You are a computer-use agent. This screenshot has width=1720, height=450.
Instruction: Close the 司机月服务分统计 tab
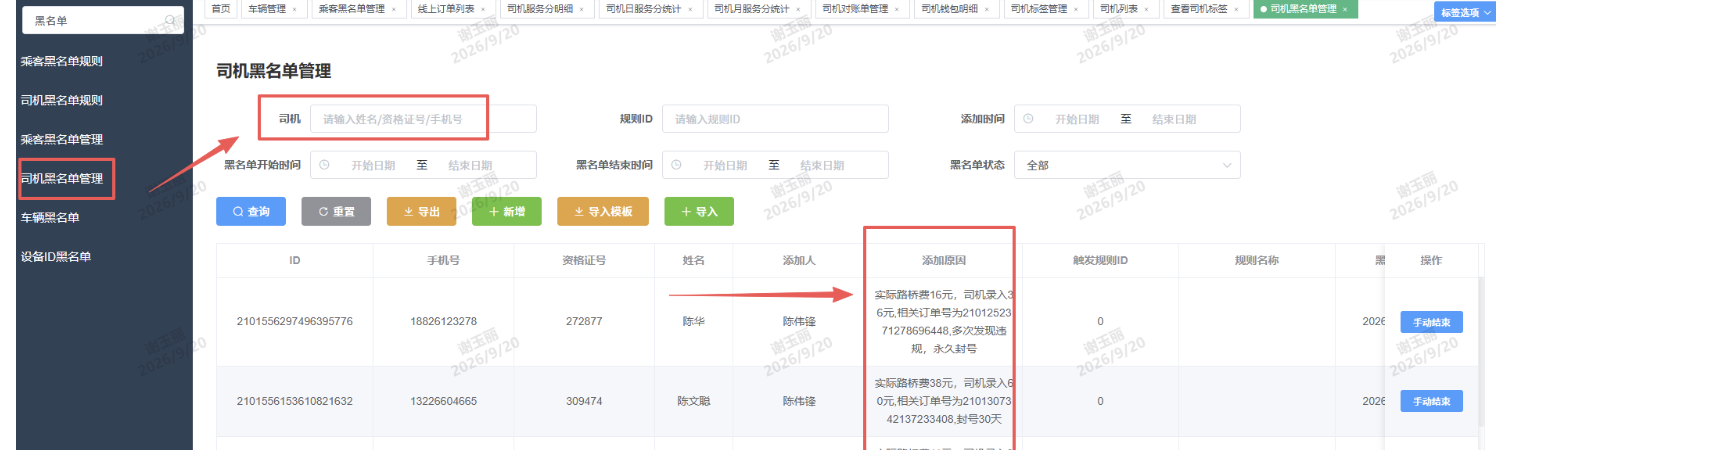coord(798,9)
